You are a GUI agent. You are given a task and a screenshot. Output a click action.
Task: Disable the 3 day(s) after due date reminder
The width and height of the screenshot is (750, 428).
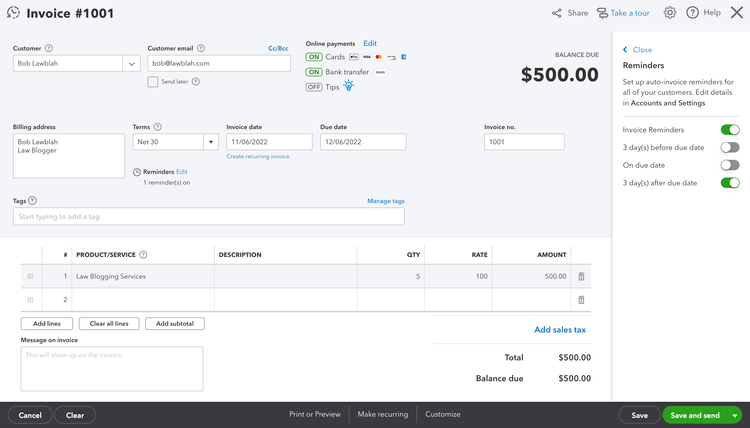click(x=730, y=183)
